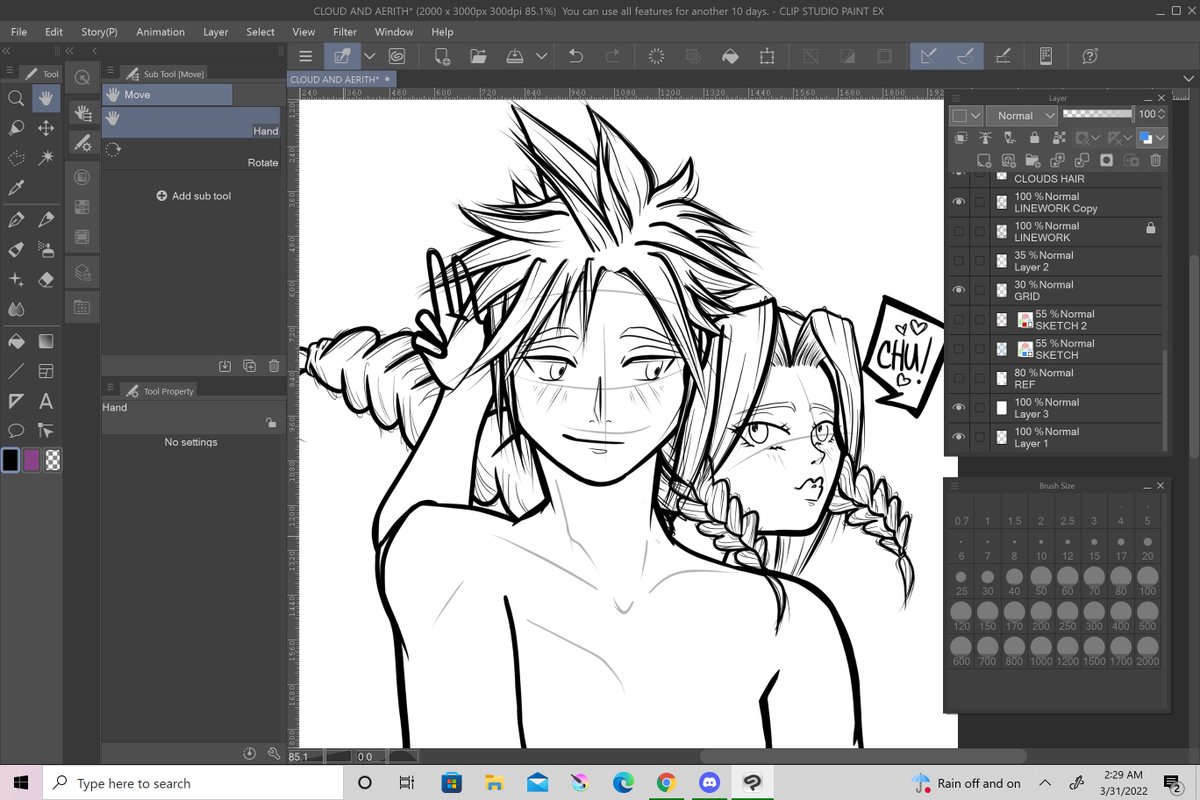Image resolution: width=1200 pixels, height=800 pixels.
Task: Create new raster layer icon in Layer panel
Action: (x=985, y=160)
